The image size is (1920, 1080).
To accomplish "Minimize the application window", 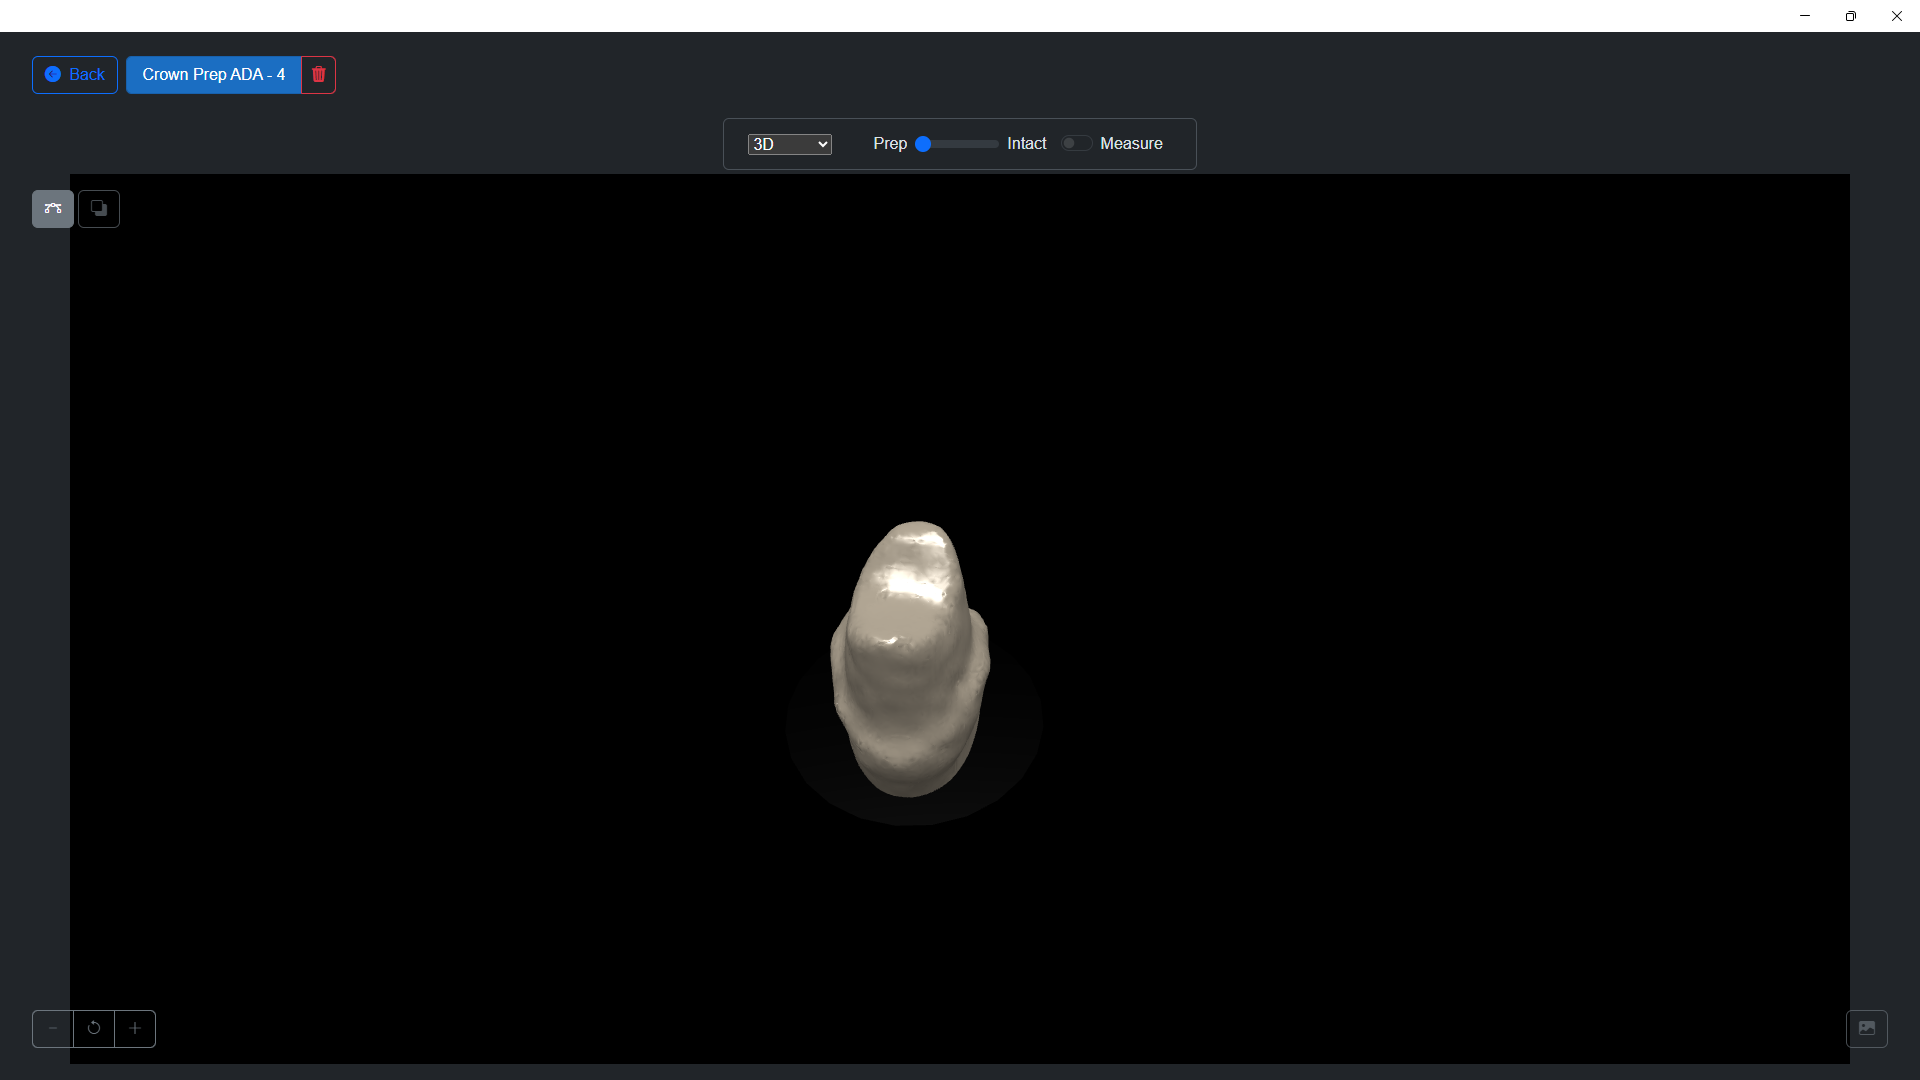I will 1805,16.
